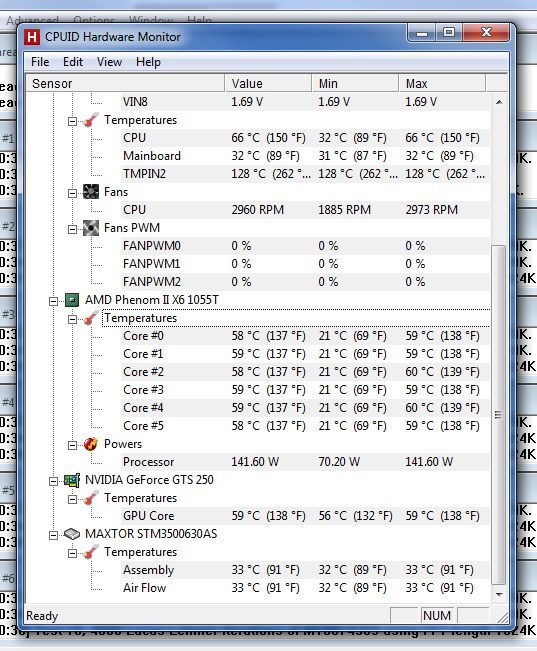
Task: Collapse Temperatures under AMD Phenom II
Action: click(72, 319)
